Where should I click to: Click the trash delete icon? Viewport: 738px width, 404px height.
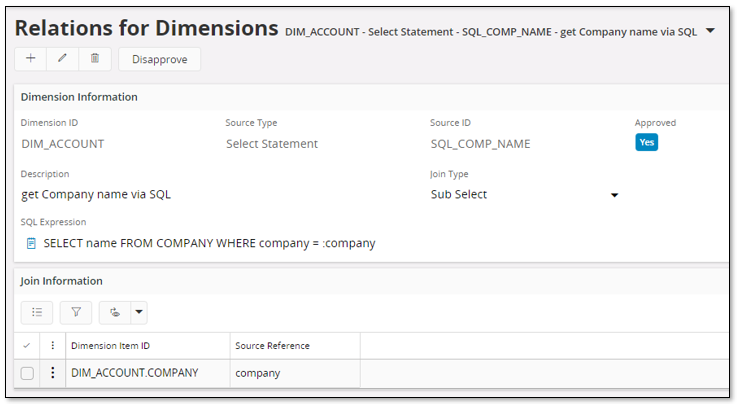(94, 59)
